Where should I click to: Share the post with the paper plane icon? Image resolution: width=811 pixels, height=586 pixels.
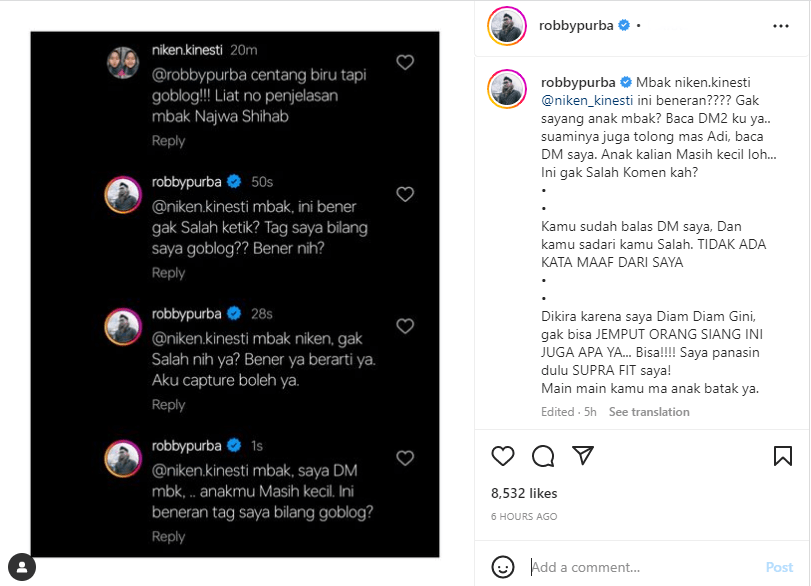(x=583, y=455)
